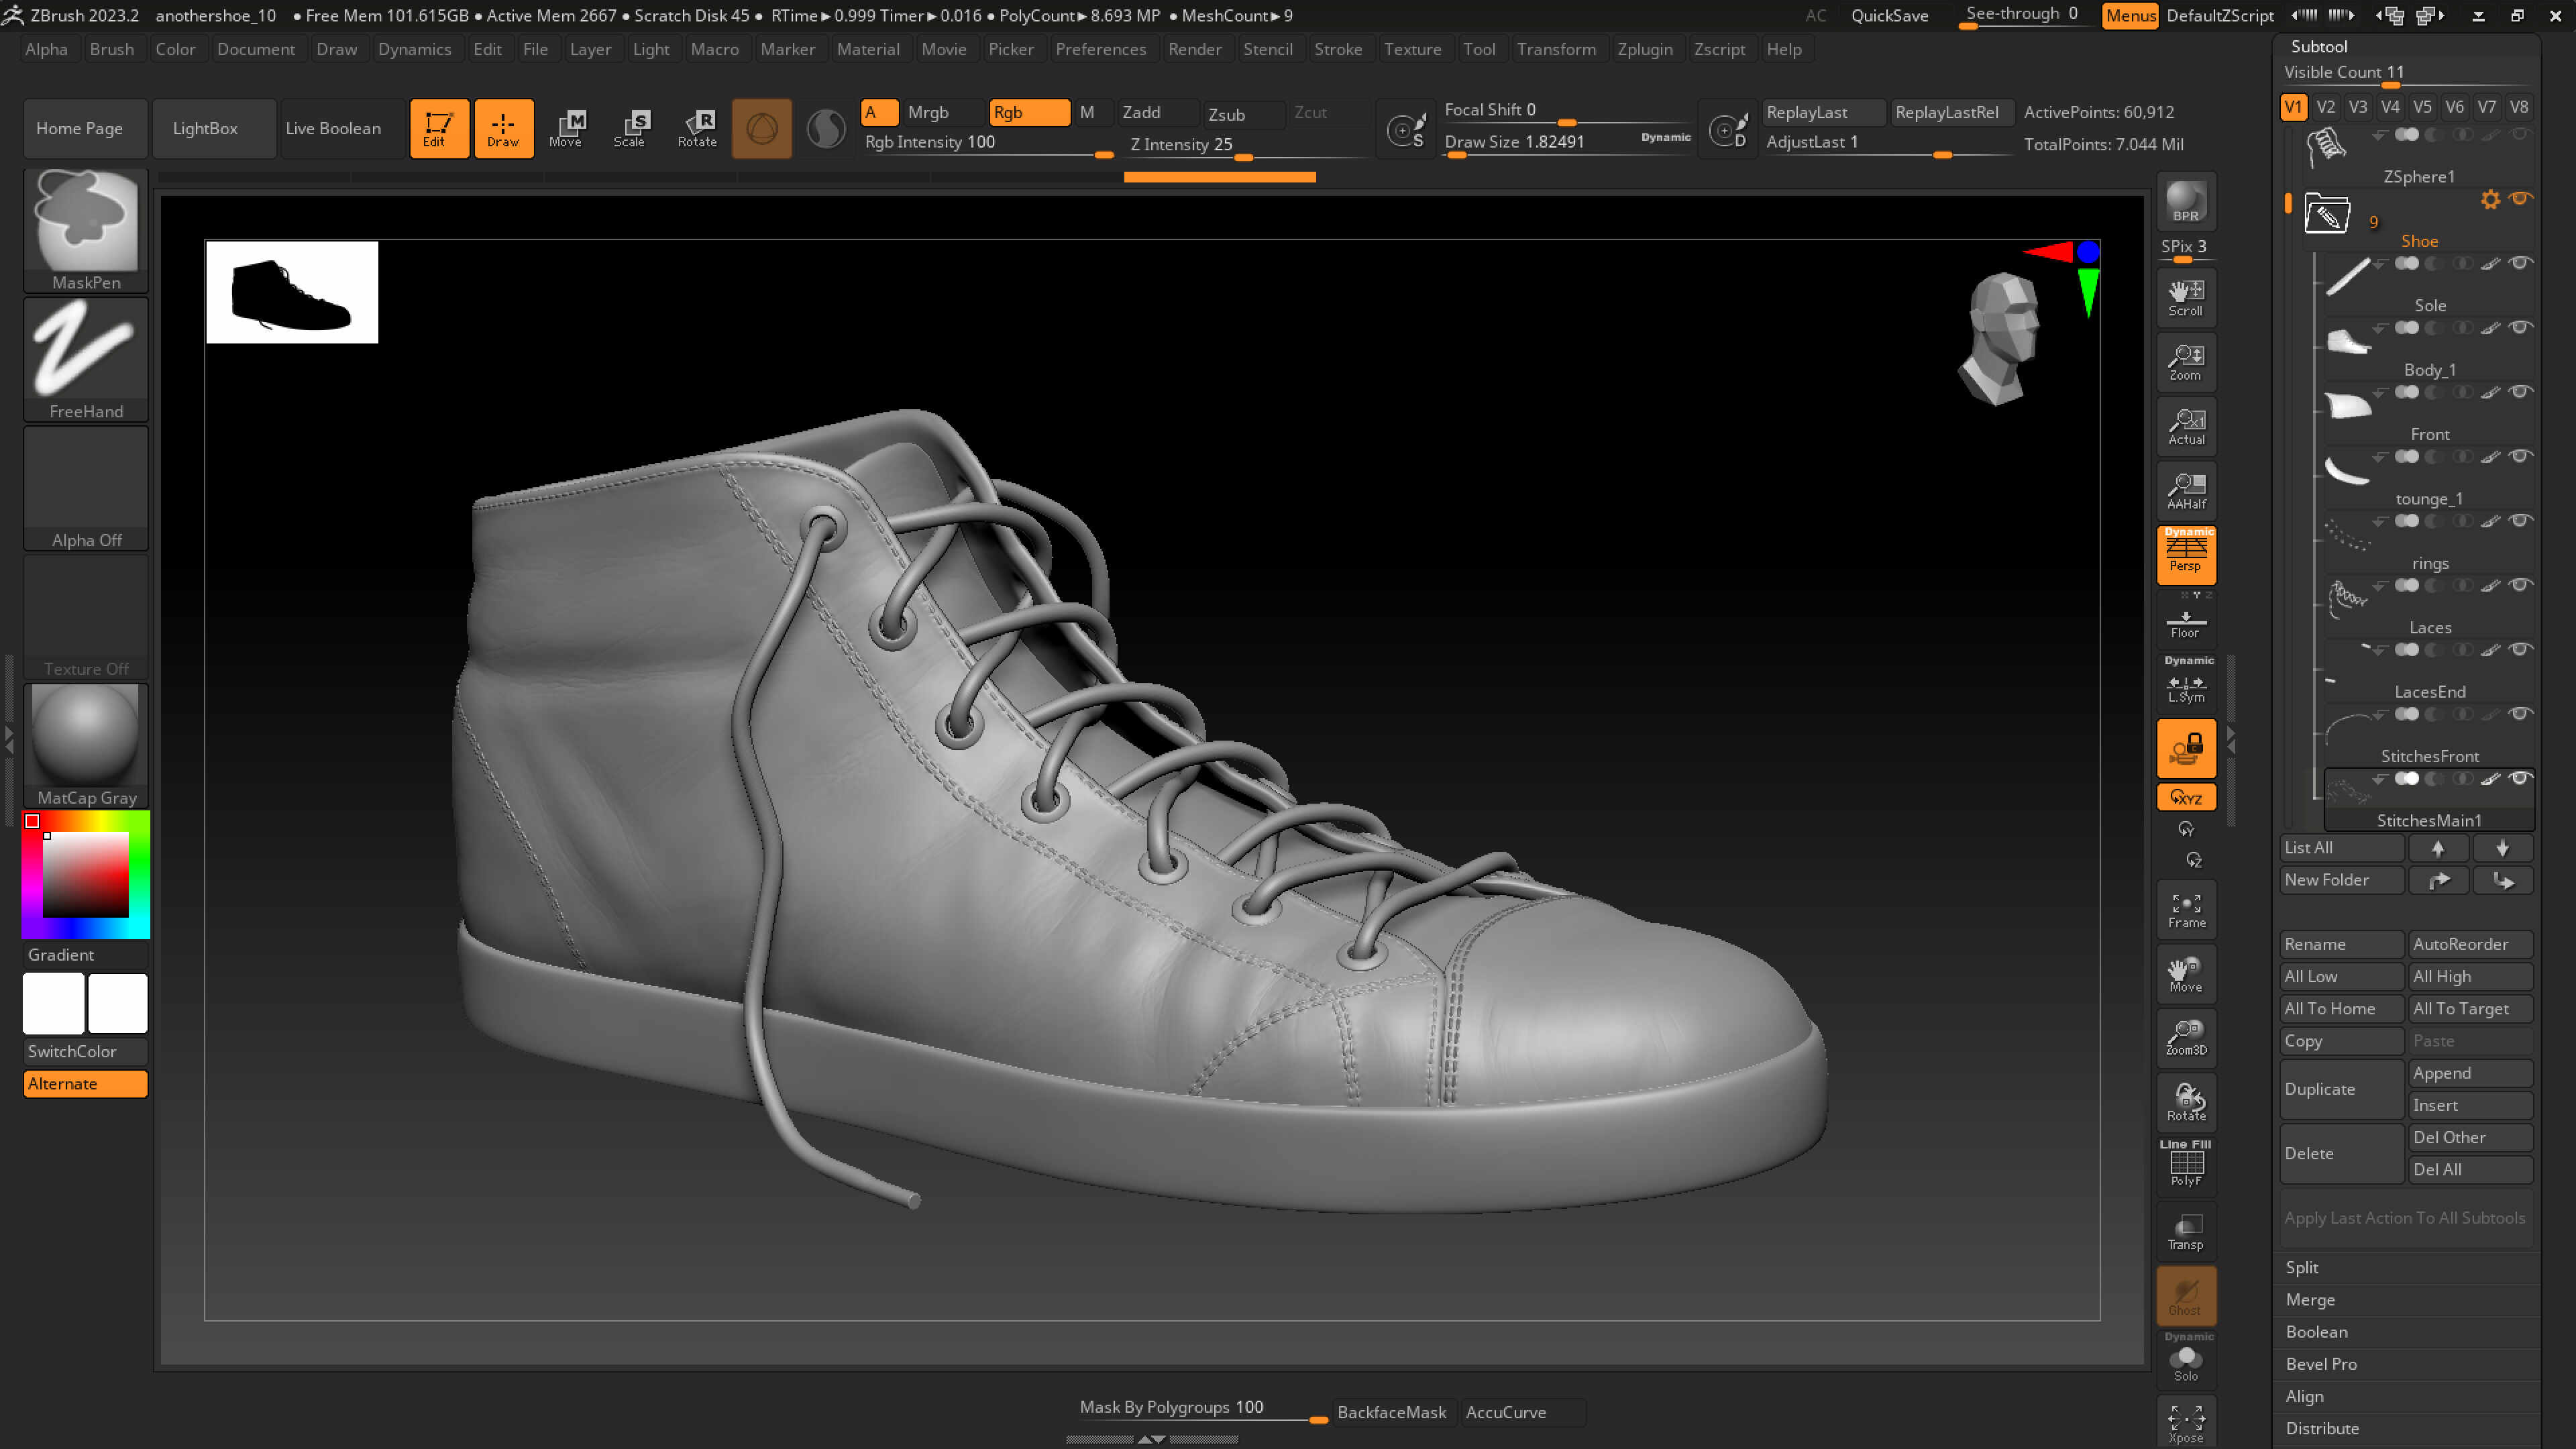The height and width of the screenshot is (1449, 2576).
Task: Collapse the Shoe subtool folder arrow
Action: [x=2290, y=204]
